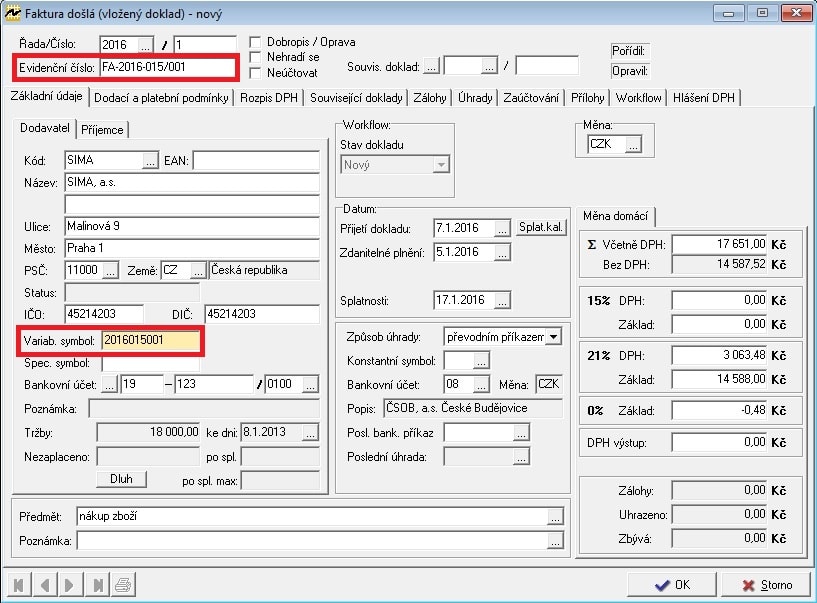Open bank code 0100 lookup button

point(311,385)
